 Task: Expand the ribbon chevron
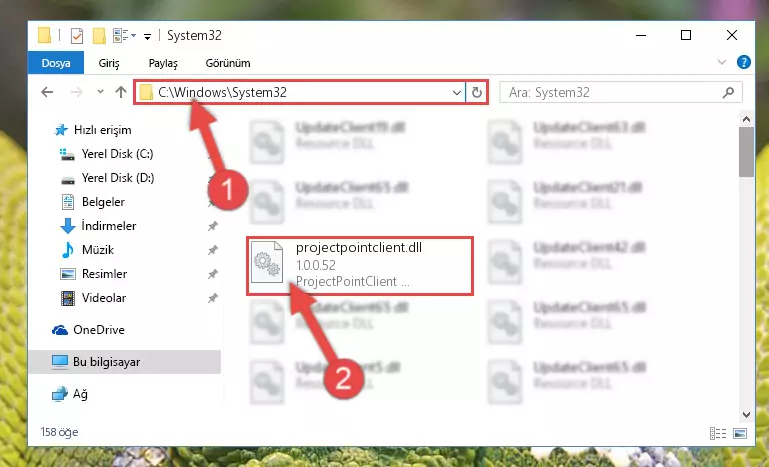pyautogui.click(x=721, y=62)
